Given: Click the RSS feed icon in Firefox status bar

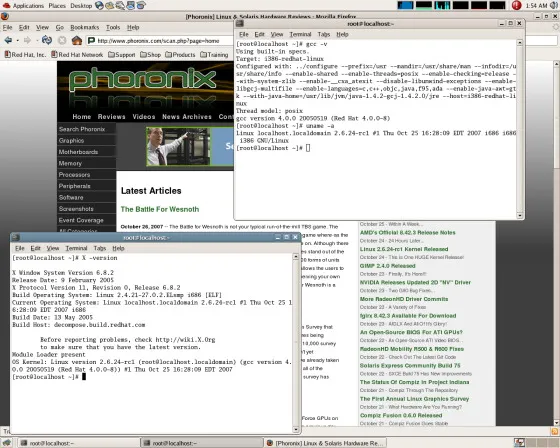Looking at the screenshot, I should 555,431.
